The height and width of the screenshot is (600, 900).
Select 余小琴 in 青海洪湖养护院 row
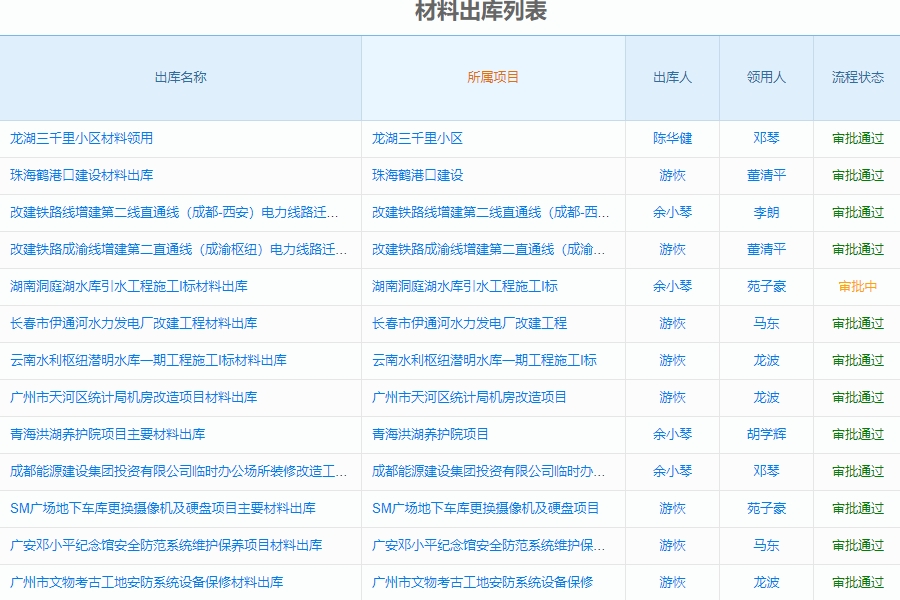click(x=672, y=434)
